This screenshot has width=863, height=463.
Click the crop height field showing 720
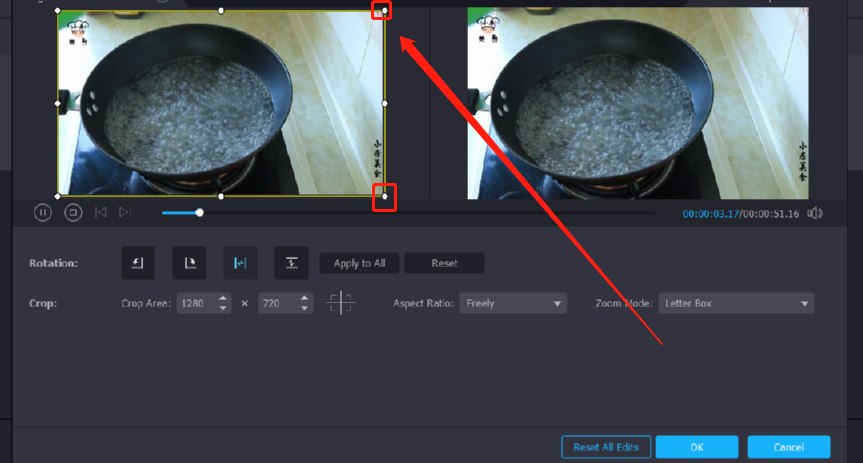(275, 303)
